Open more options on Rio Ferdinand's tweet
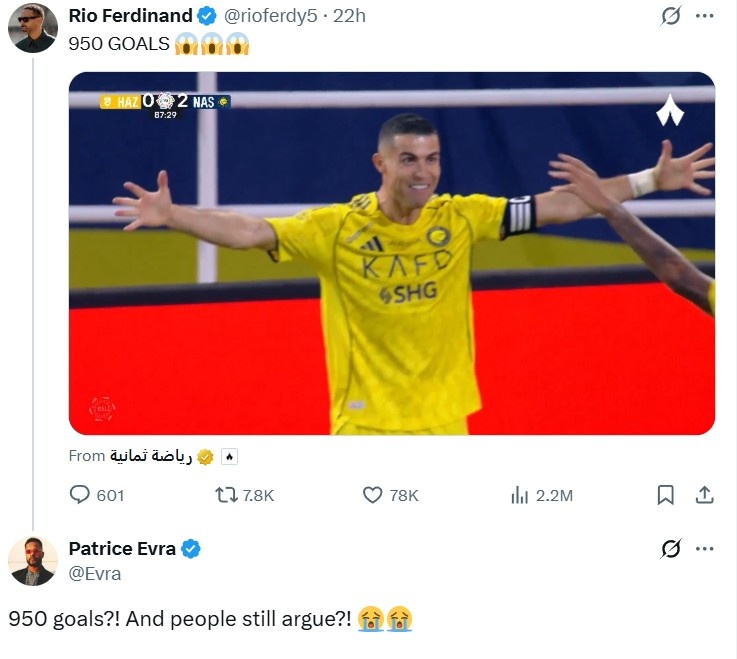This screenshot has height=659, width=737. [x=704, y=16]
